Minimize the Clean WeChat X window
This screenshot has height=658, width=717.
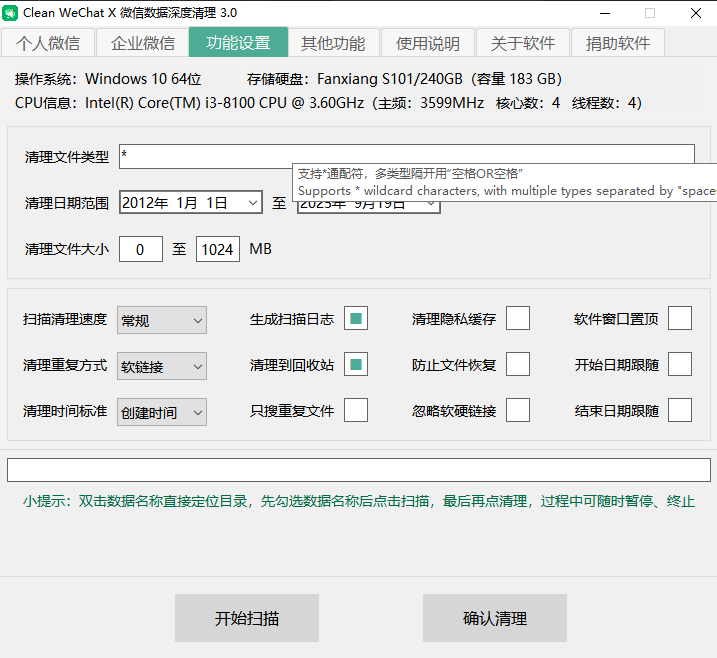coord(605,13)
